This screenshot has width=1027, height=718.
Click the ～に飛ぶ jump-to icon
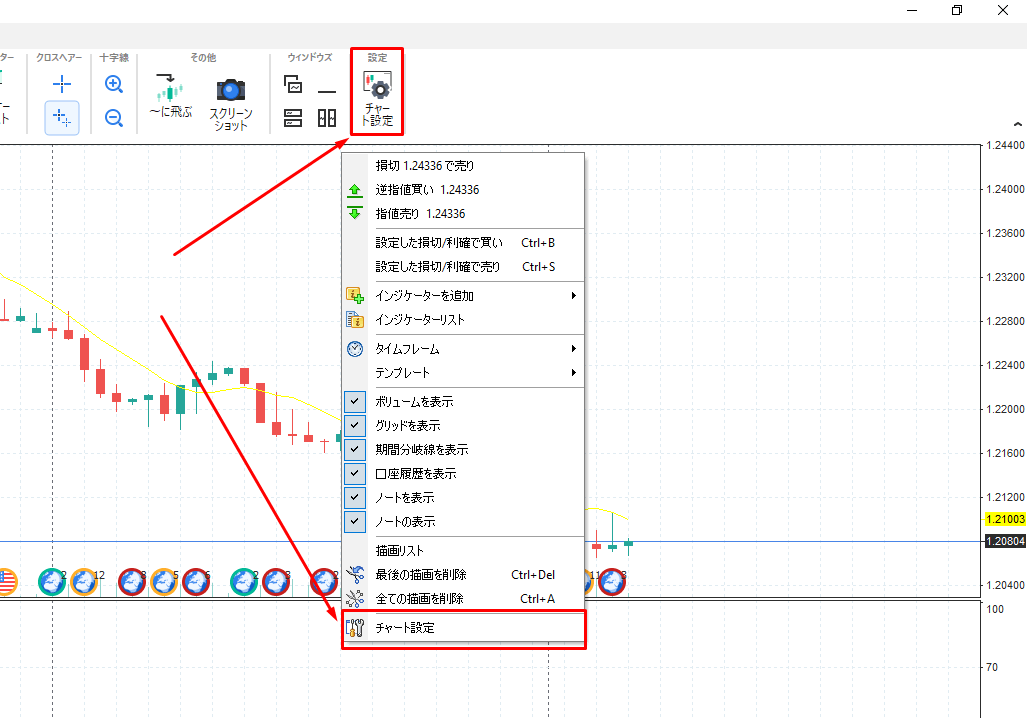(x=170, y=98)
